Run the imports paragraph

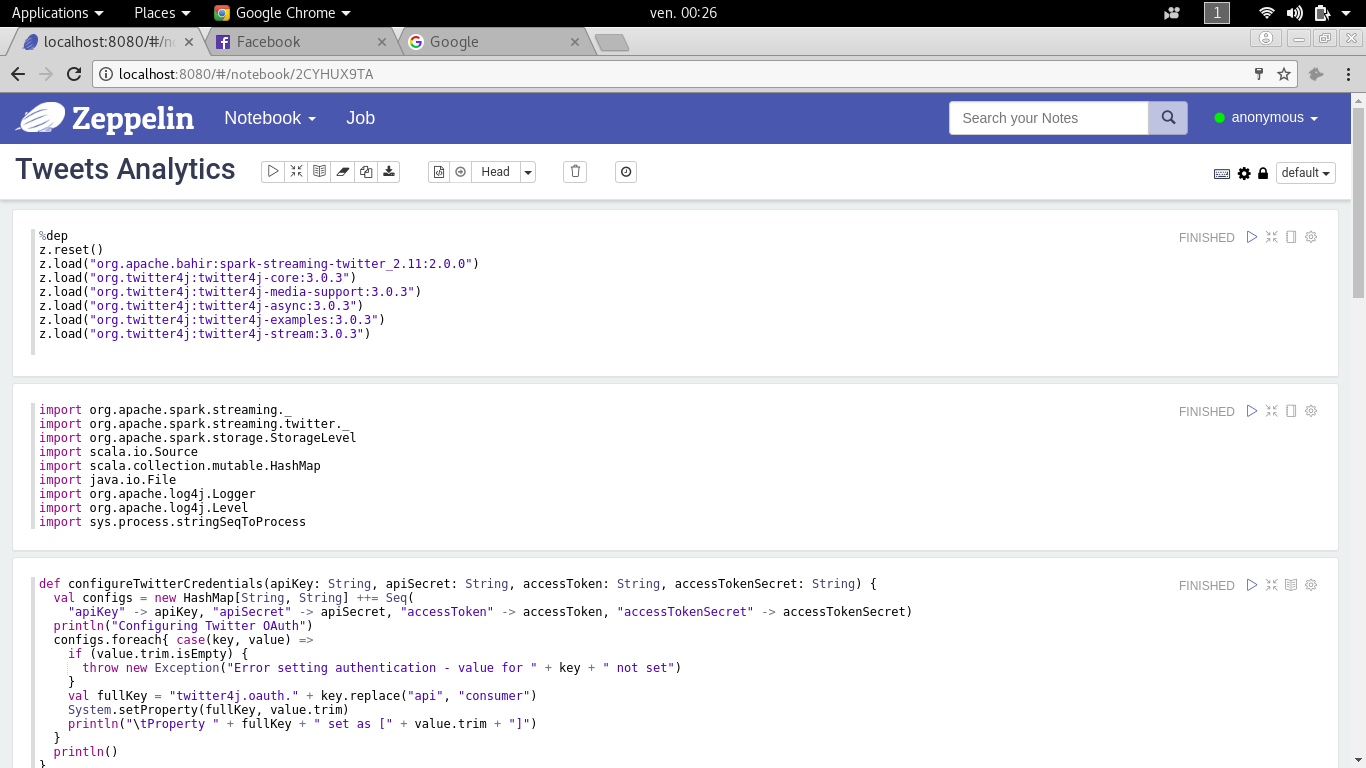[1252, 411]
